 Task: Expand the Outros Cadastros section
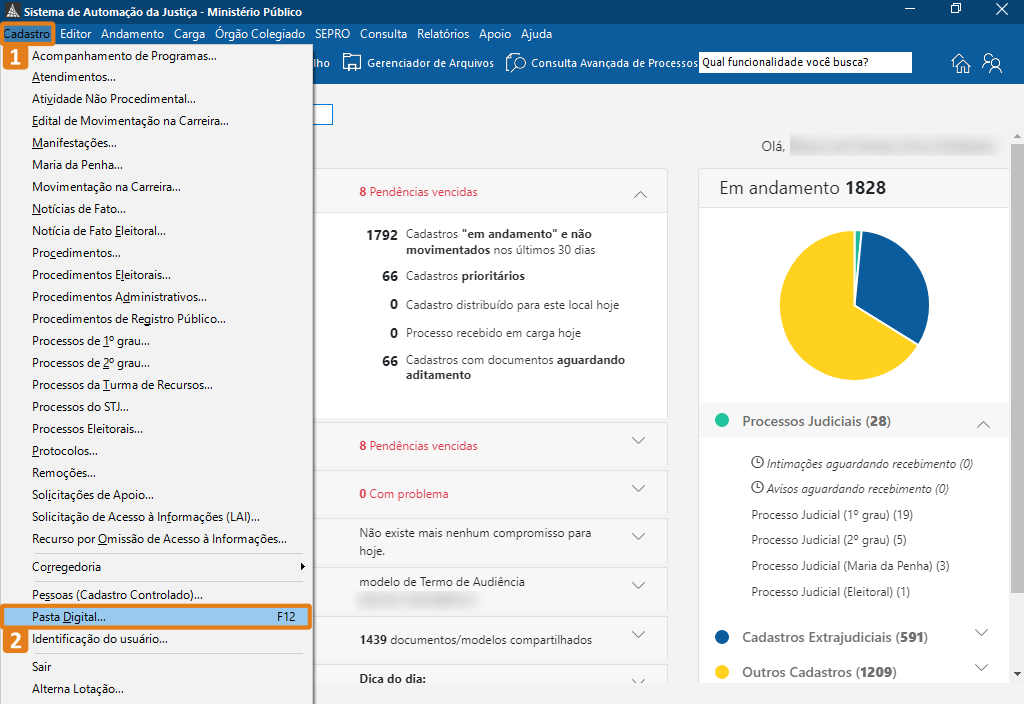click(x=981, y=668)
